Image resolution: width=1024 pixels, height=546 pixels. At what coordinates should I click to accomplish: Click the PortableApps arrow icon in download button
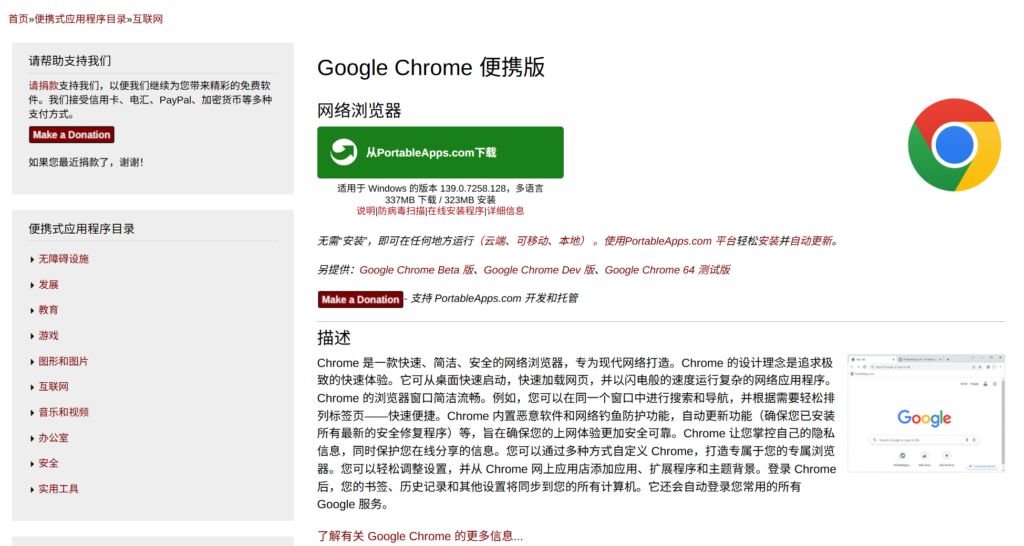tap(344, 152)
